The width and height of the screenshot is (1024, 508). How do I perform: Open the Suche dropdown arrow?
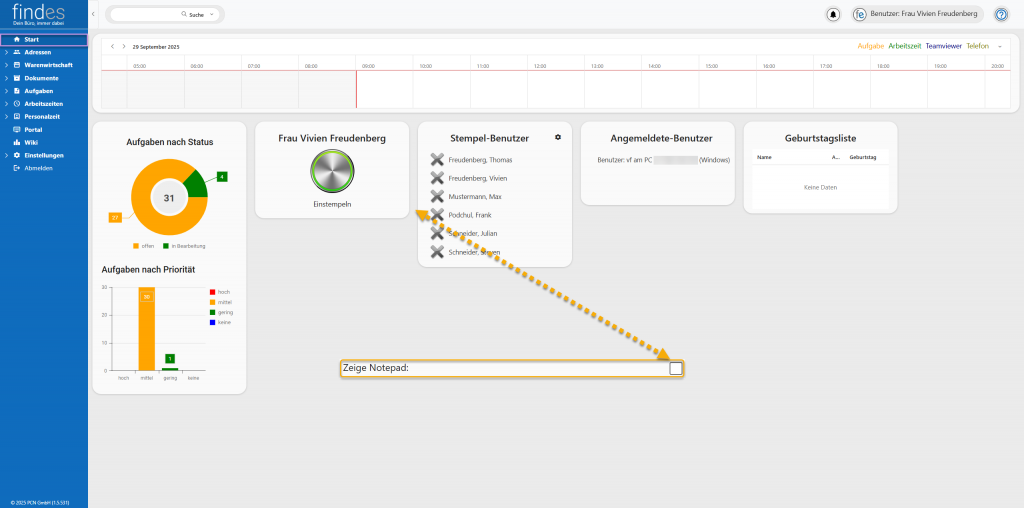coord(210,15)
